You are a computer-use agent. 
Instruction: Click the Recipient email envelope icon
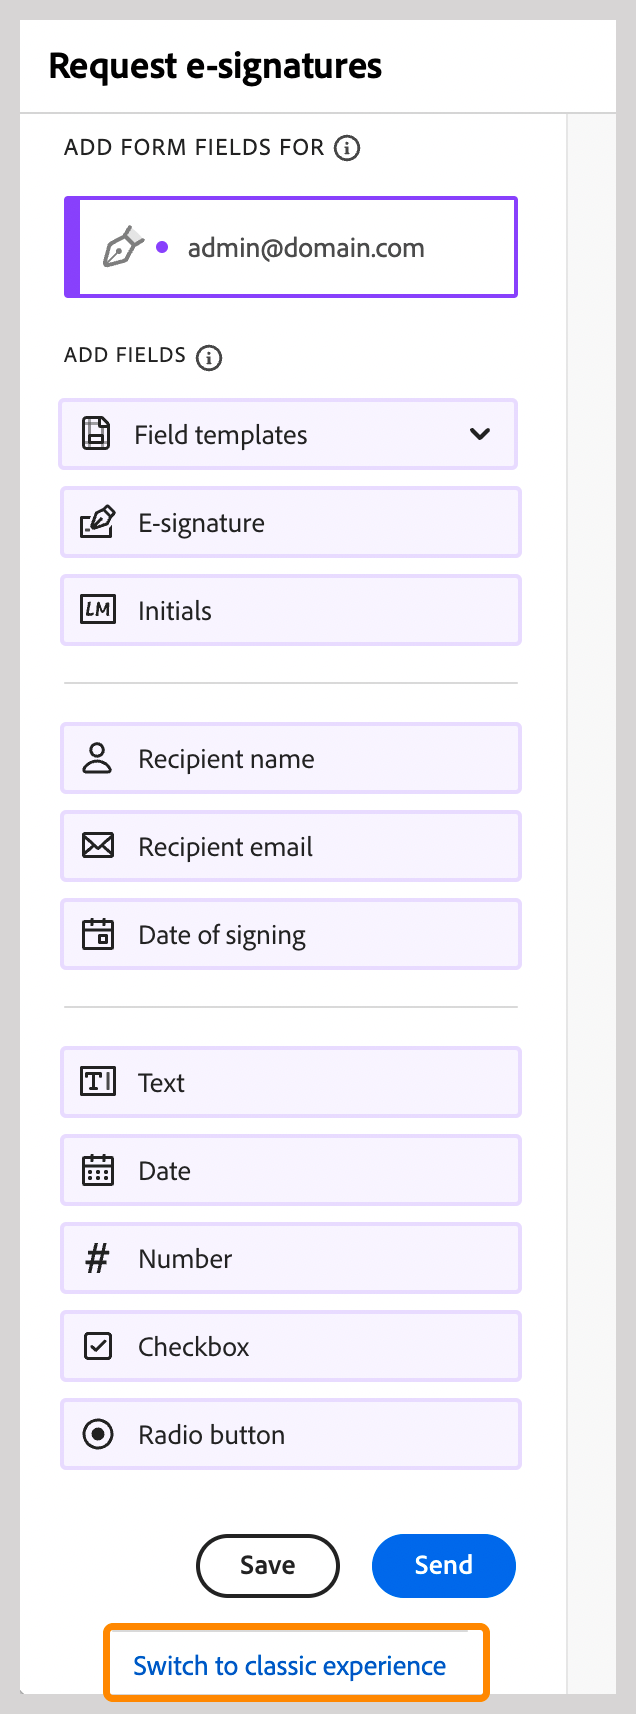coord(97,846)
